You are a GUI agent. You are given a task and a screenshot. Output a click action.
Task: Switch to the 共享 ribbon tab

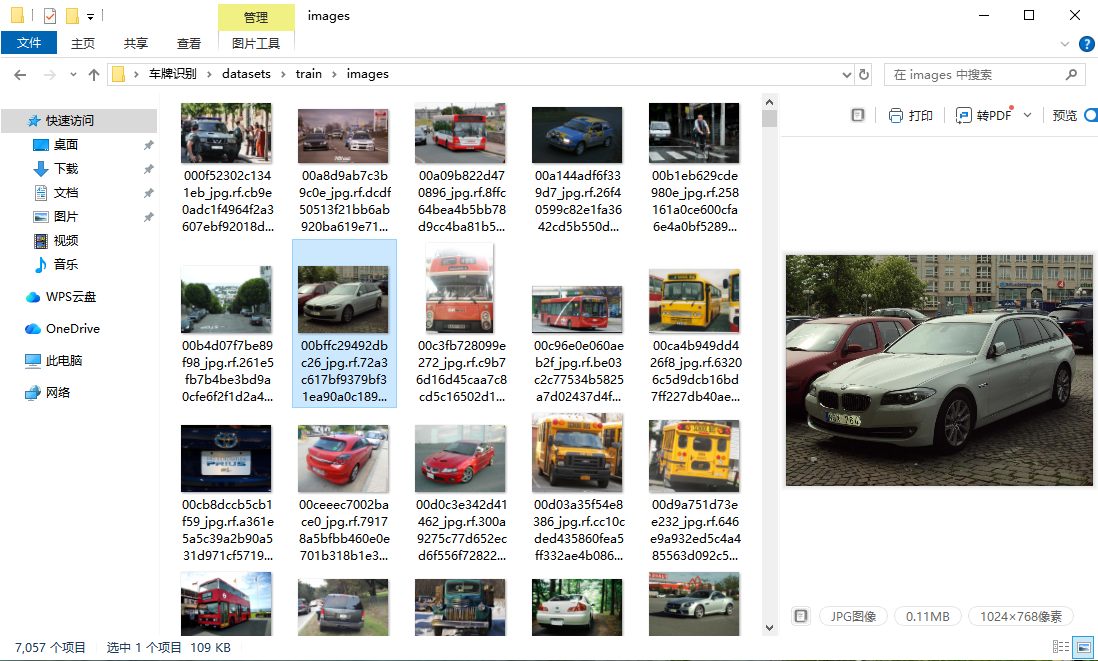click(136, 43)
